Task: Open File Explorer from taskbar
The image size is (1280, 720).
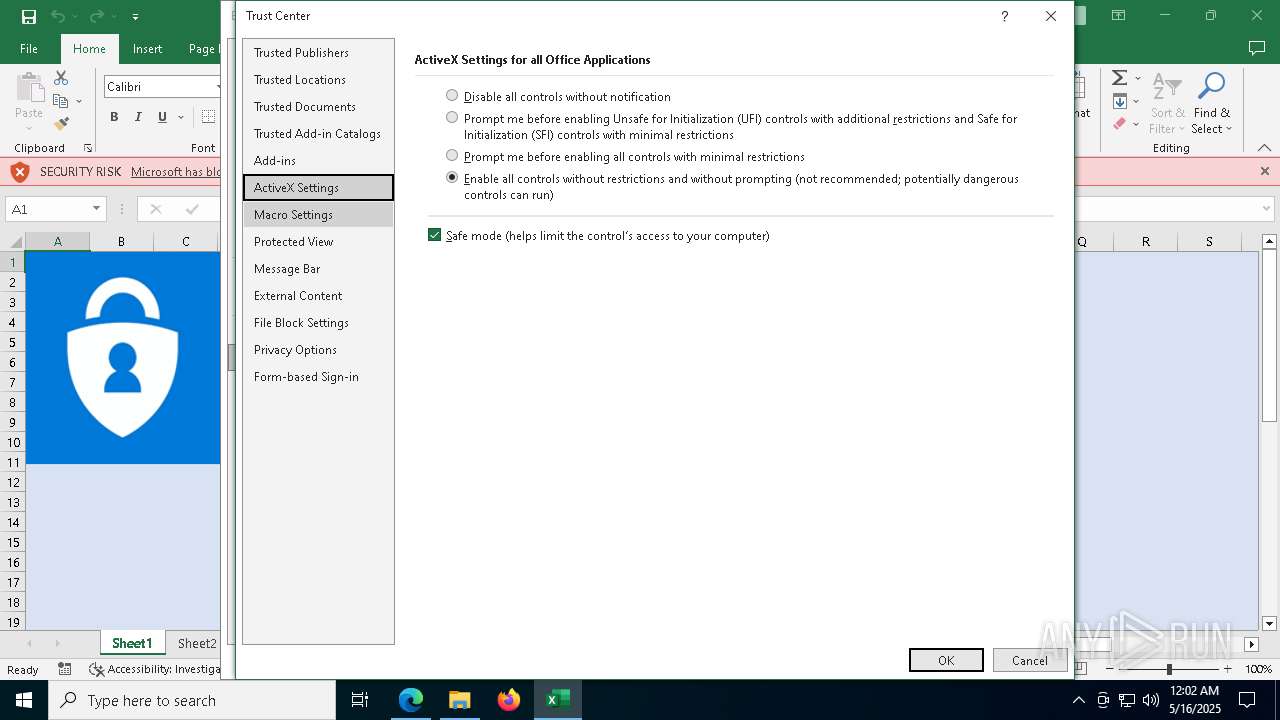Action: point(460,700)
